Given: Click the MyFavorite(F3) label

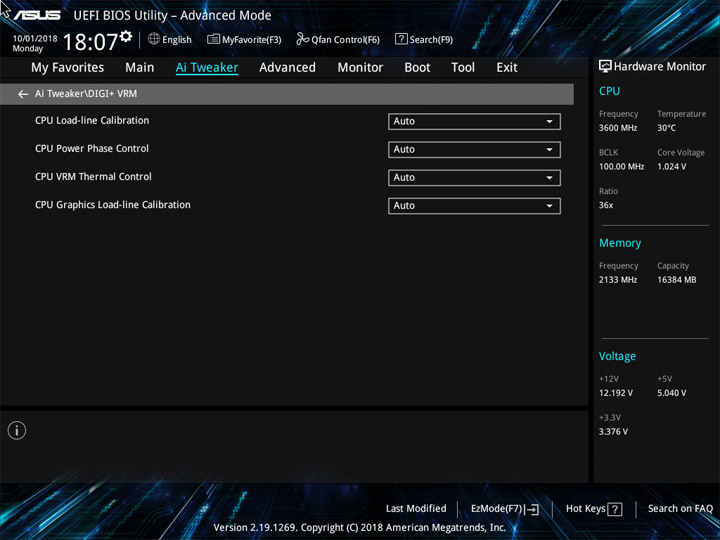Looking at the screenshot, I should [252, 40].
